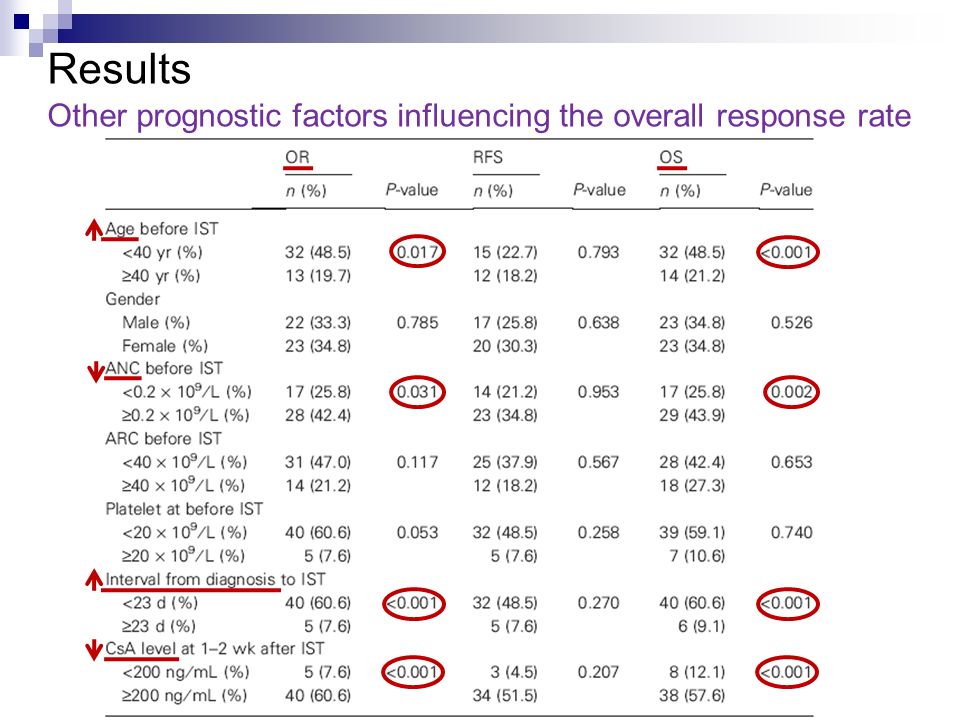Select the 'ARC before IST' row heading
The width and height of the screenshot is (960, 720).
coord(163,438)
